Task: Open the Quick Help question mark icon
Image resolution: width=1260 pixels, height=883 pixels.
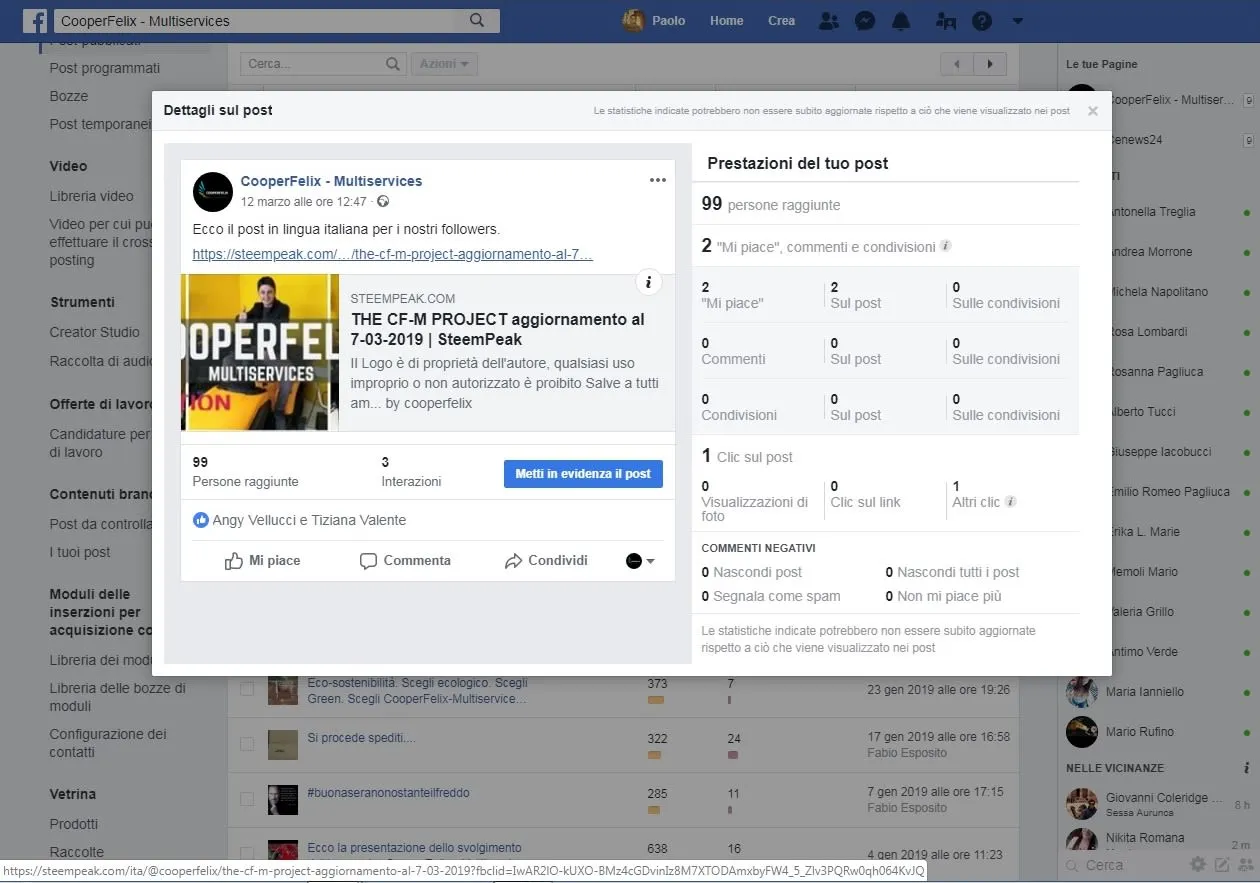Action: (982, 21)
